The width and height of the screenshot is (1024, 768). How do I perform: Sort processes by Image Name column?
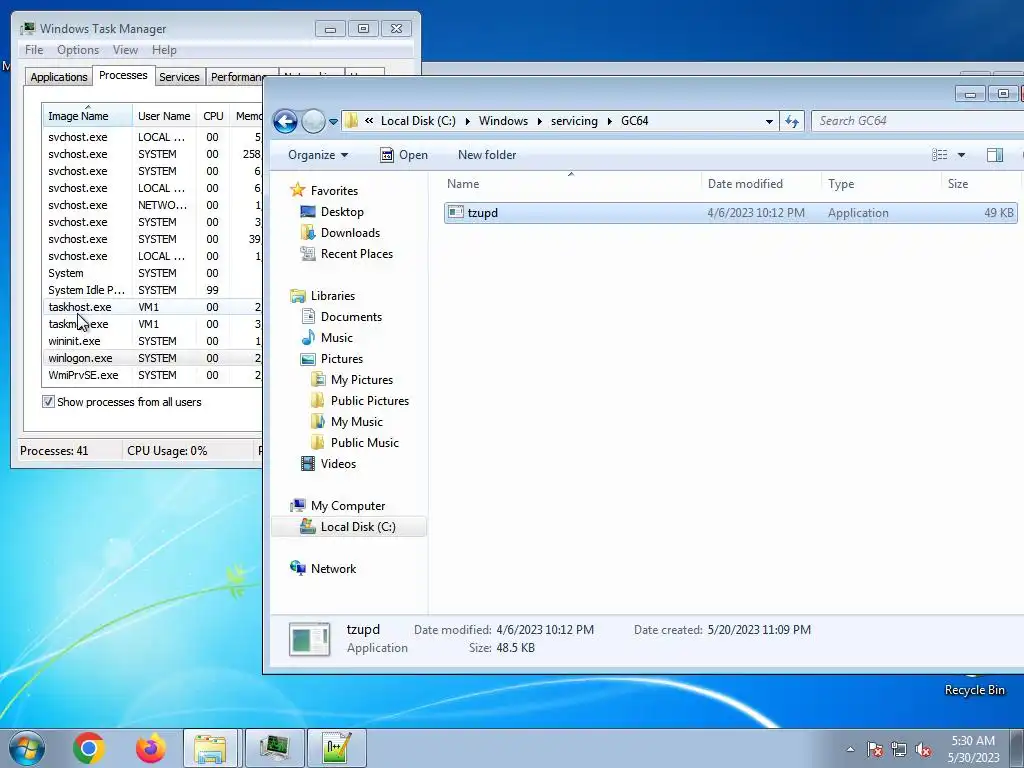[x=87, y=116]
